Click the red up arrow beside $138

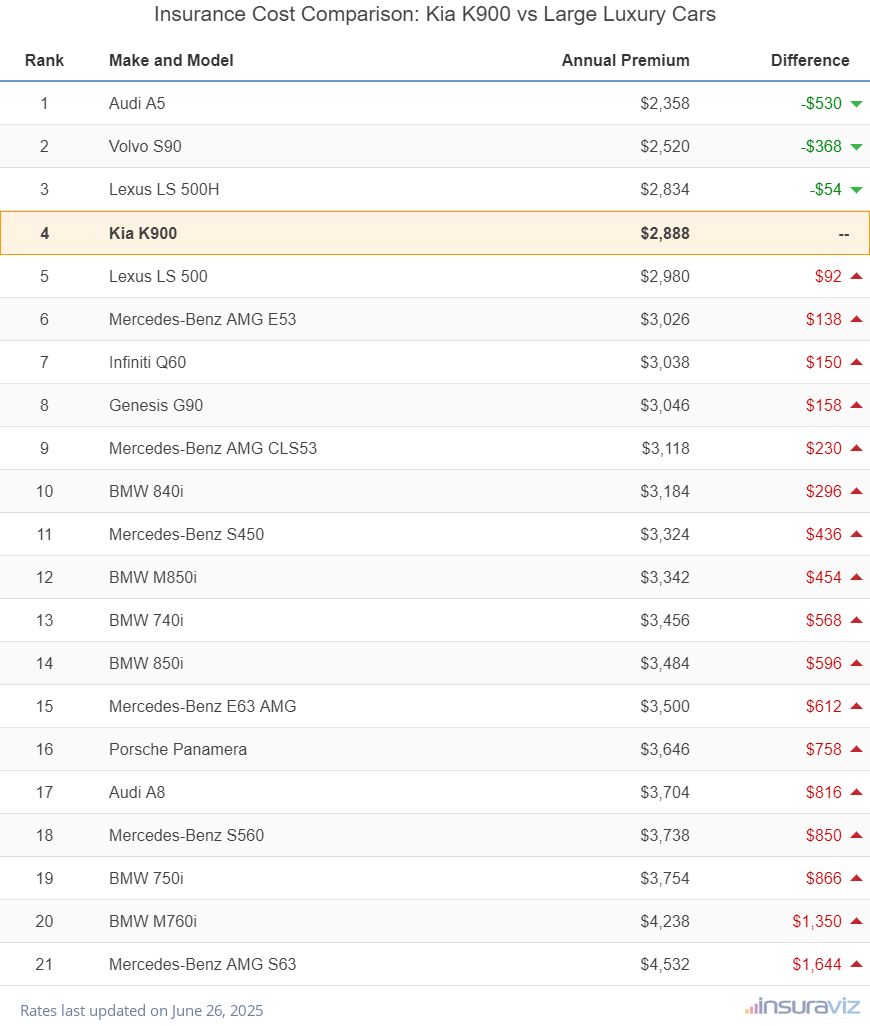point(856,319)
